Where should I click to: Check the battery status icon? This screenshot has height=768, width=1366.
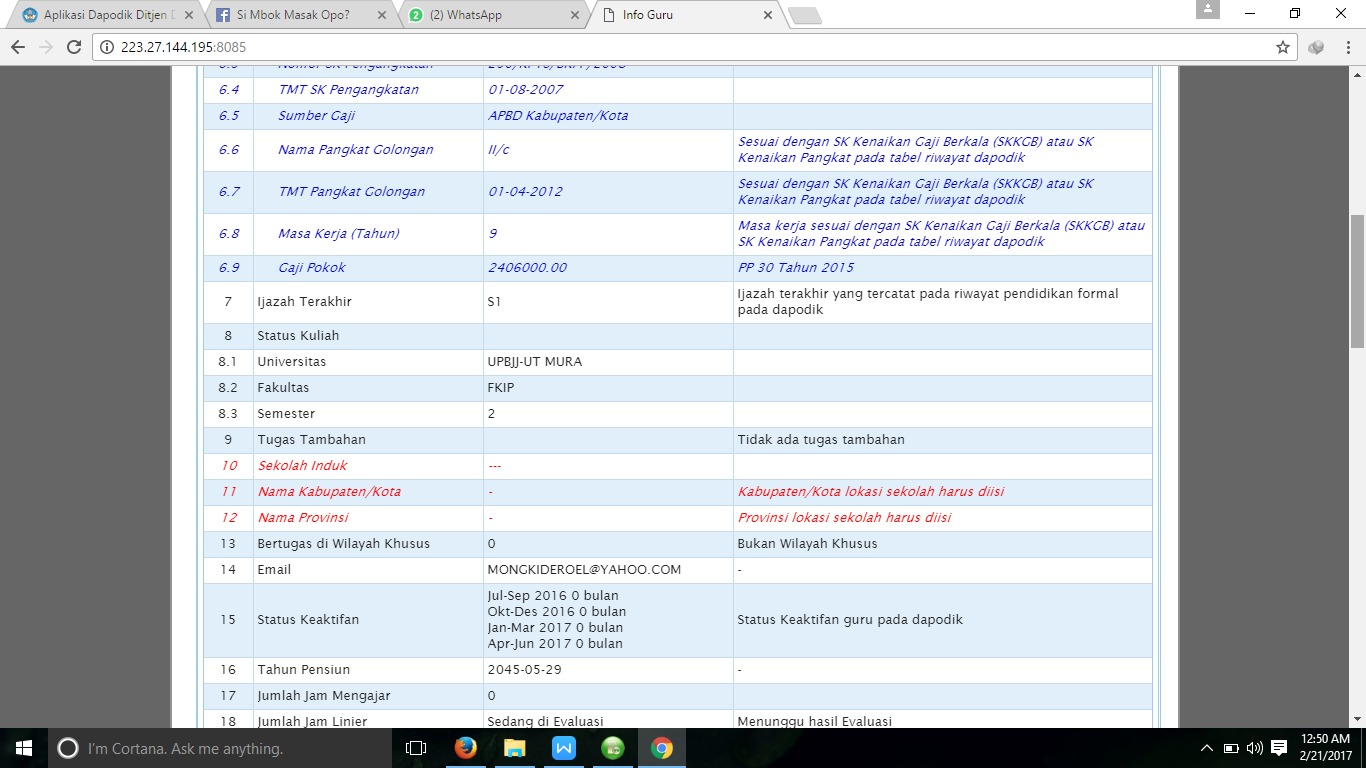point(1230,748)
